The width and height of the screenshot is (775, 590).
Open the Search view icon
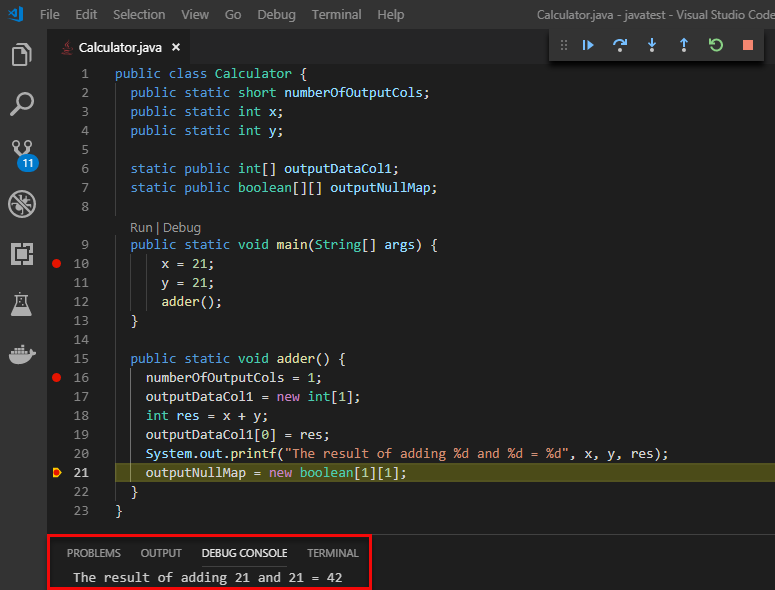click(x=22, y=104)
